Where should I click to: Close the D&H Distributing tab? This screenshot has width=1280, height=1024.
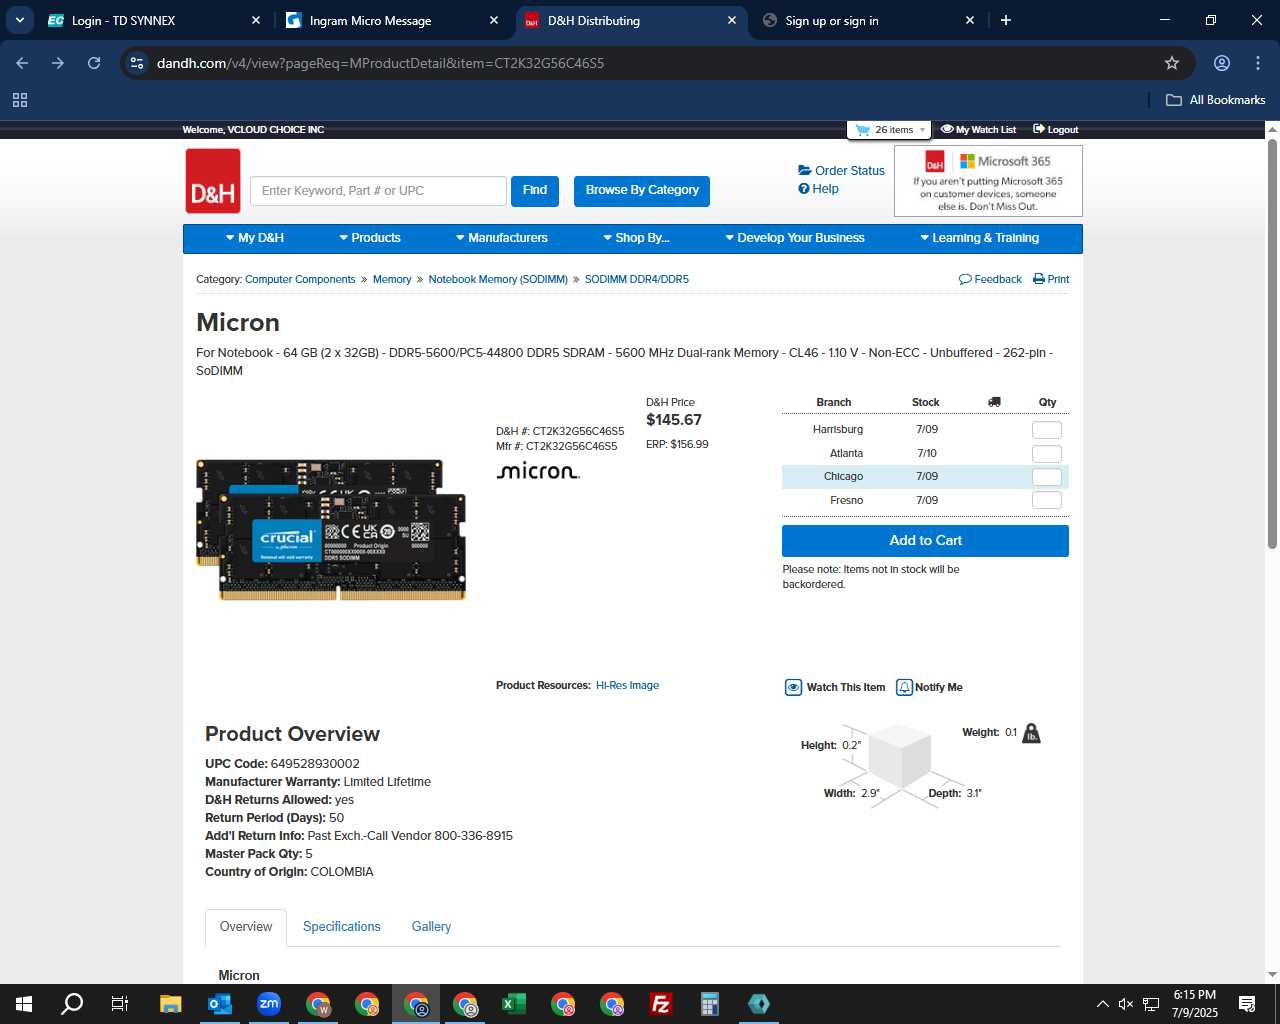tap(732, 20)
